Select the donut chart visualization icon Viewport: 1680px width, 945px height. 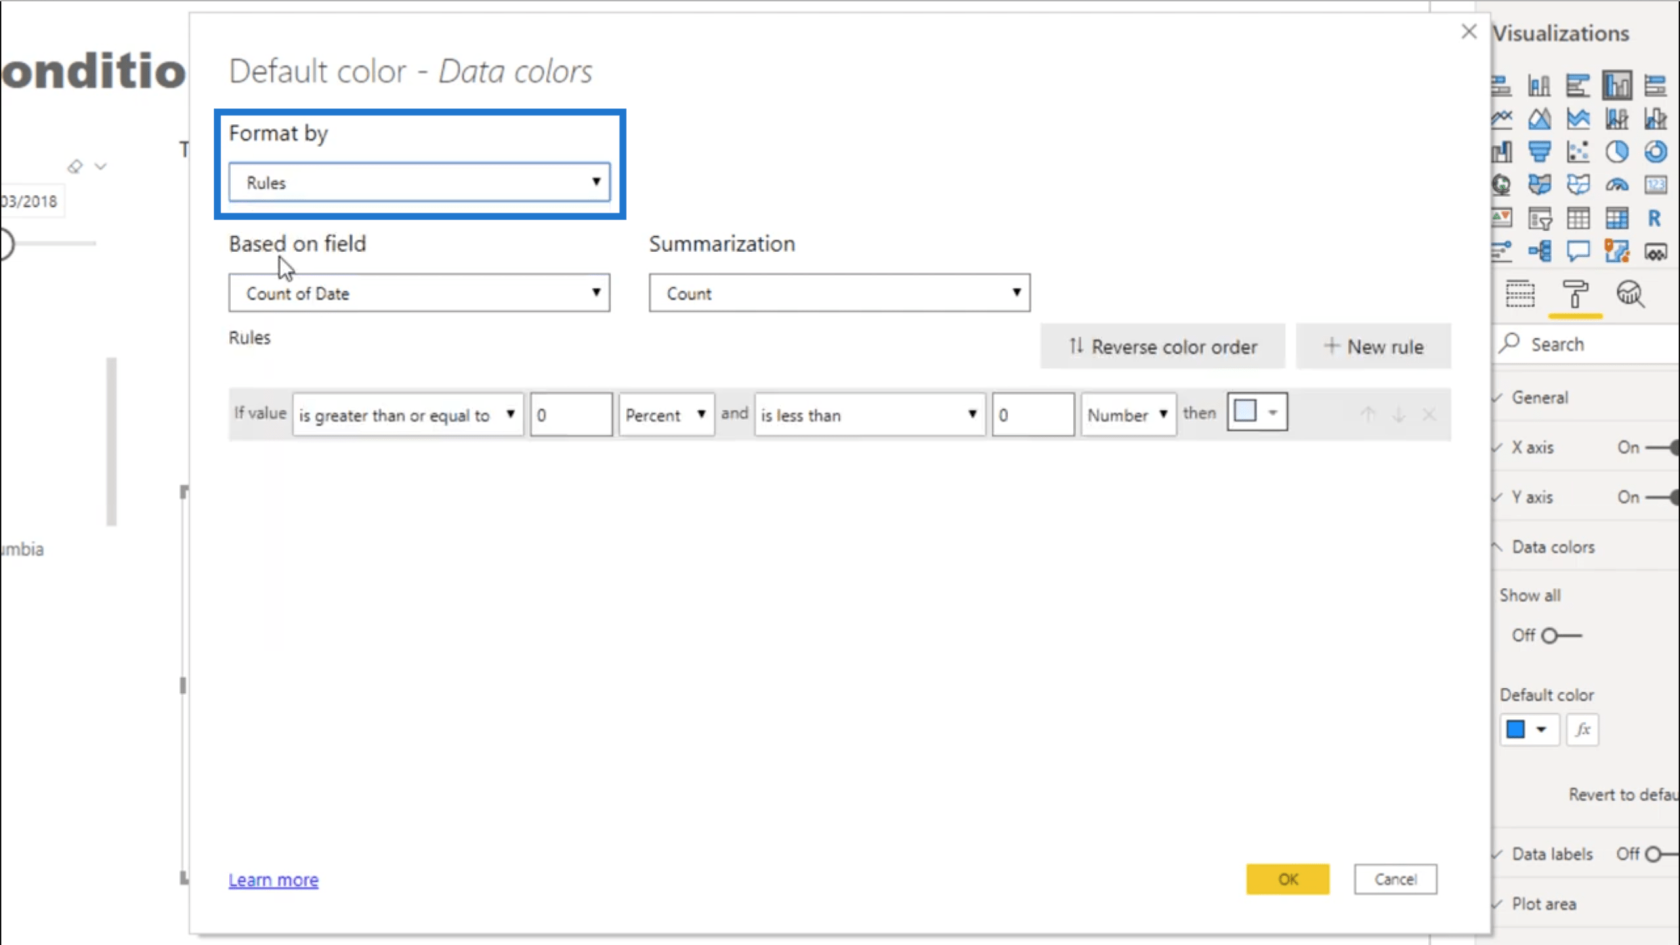click(1655, 152)
